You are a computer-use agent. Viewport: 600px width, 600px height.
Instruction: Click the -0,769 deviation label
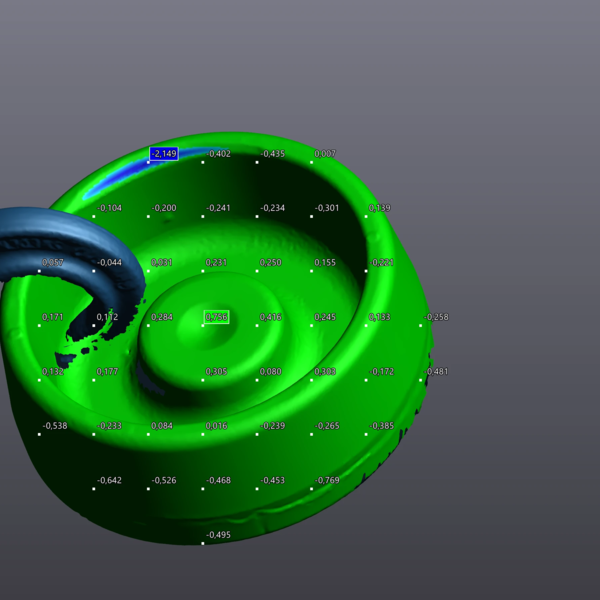click(327, 480)
